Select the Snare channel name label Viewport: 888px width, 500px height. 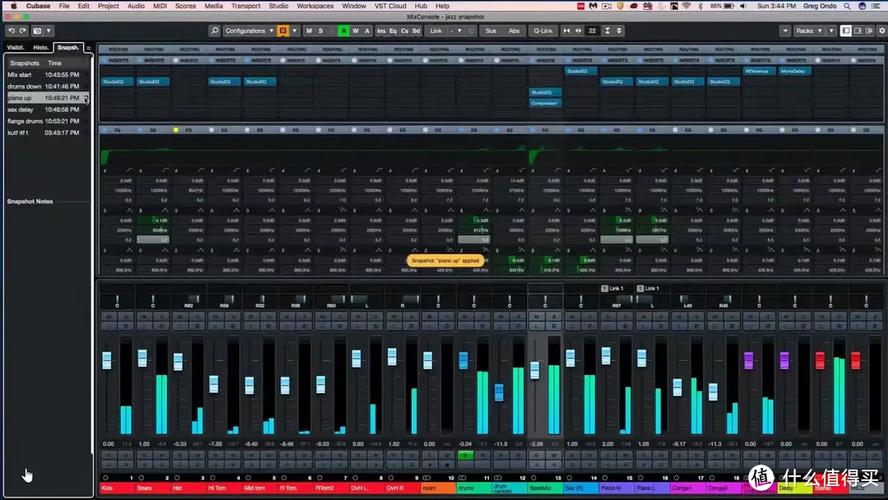[143, 488]
